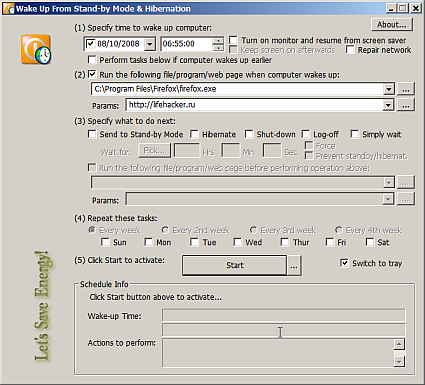Click the Params field with lifehacker.ru

point(254,105)
